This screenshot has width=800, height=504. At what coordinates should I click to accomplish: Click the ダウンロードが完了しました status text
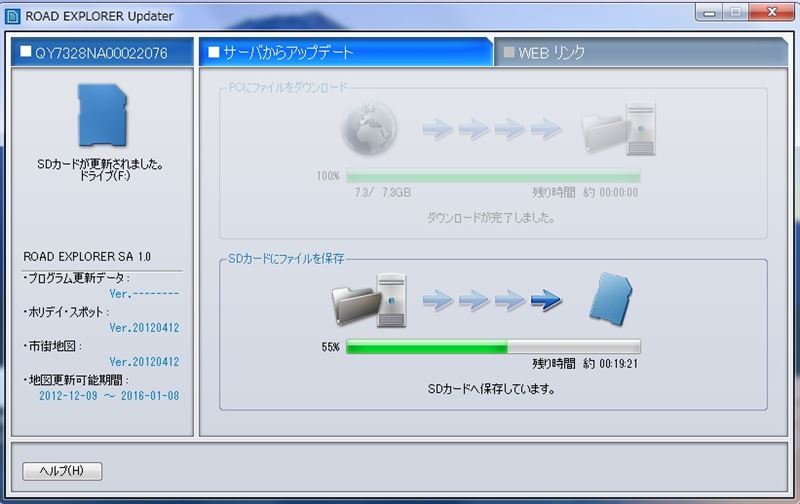491,218
